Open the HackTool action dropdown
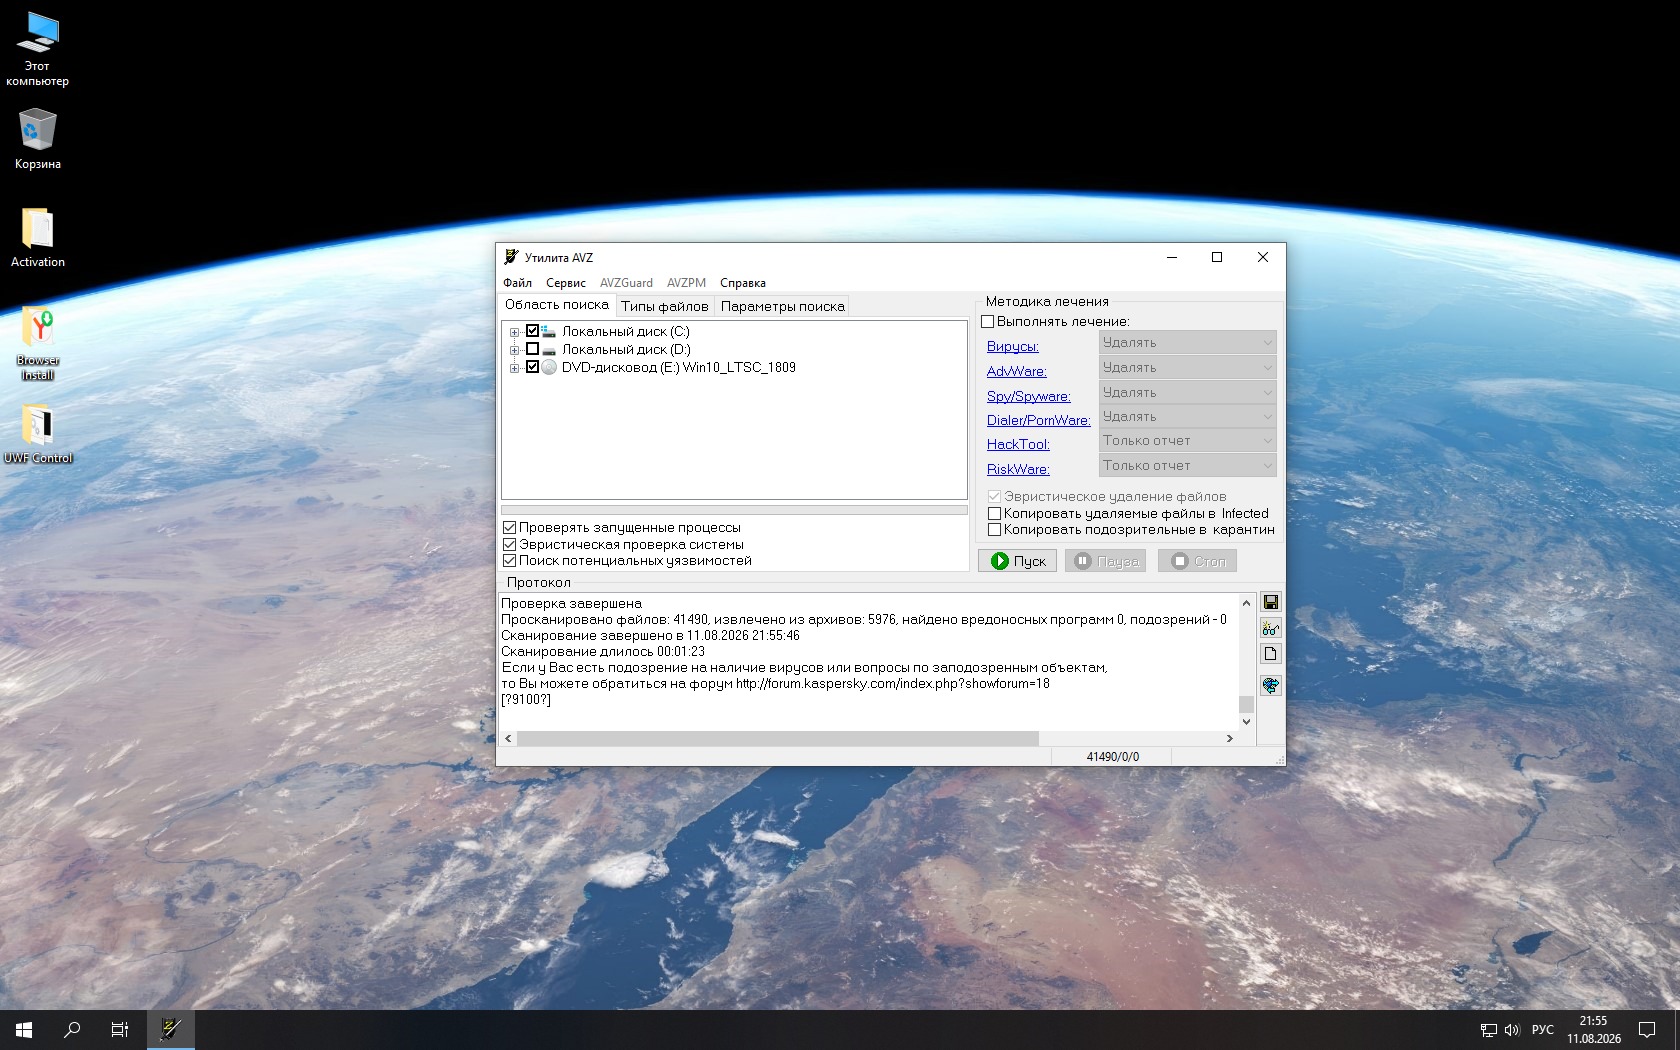Image resolution: width=1680 pixels, height=1050 pixels. (x=1187, y=440)
